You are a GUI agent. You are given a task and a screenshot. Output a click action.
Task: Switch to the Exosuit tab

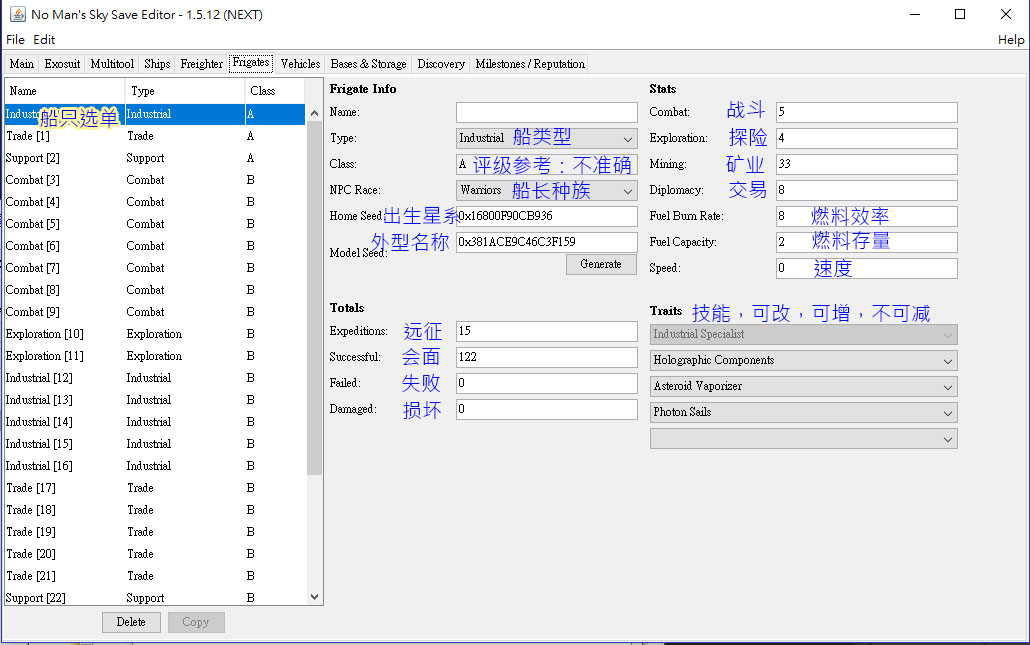pos(62,64)
